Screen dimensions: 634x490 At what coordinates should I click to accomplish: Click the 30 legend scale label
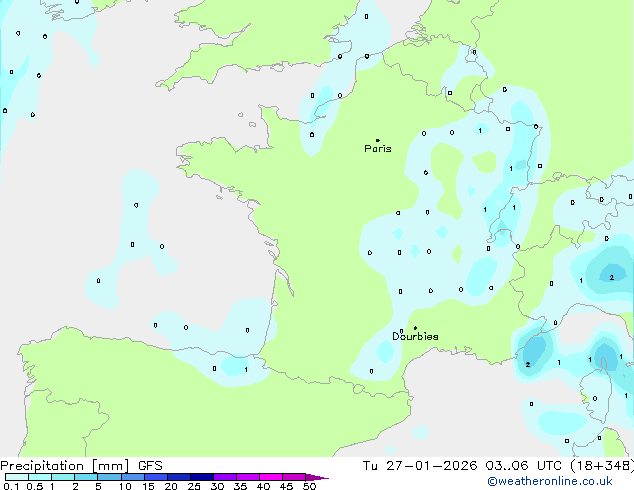(217, 486)
